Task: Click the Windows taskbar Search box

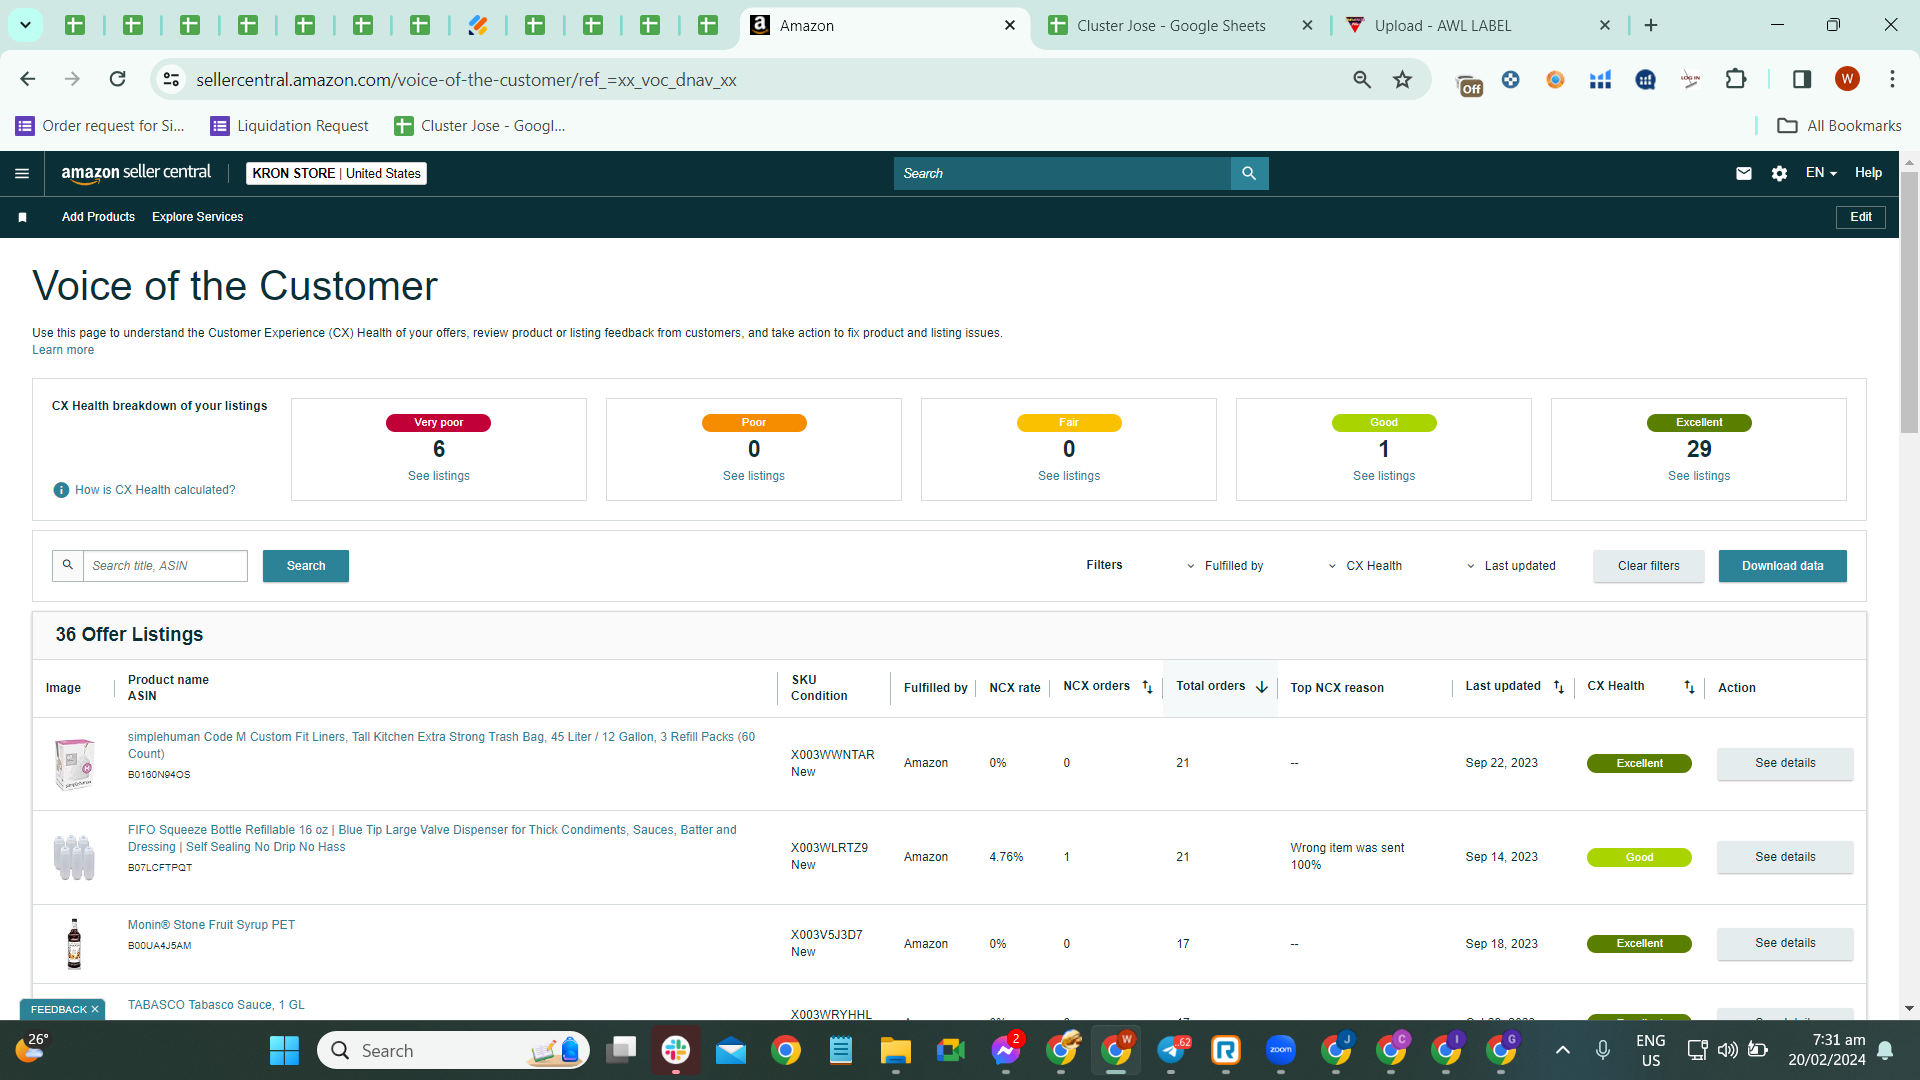Action: point(453,1050)
